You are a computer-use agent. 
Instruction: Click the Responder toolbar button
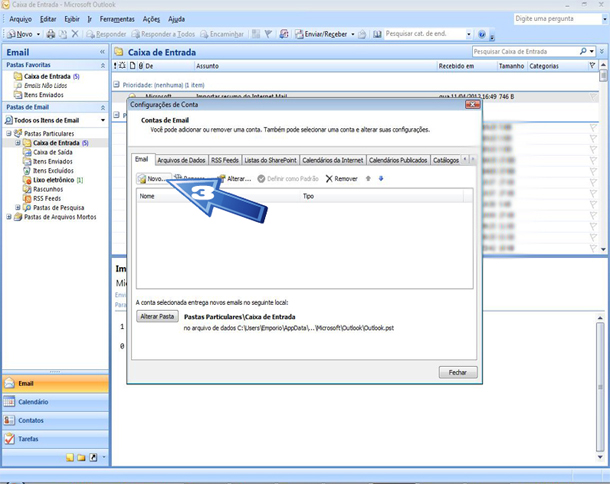pyautogui.click(x=106, y=34)
